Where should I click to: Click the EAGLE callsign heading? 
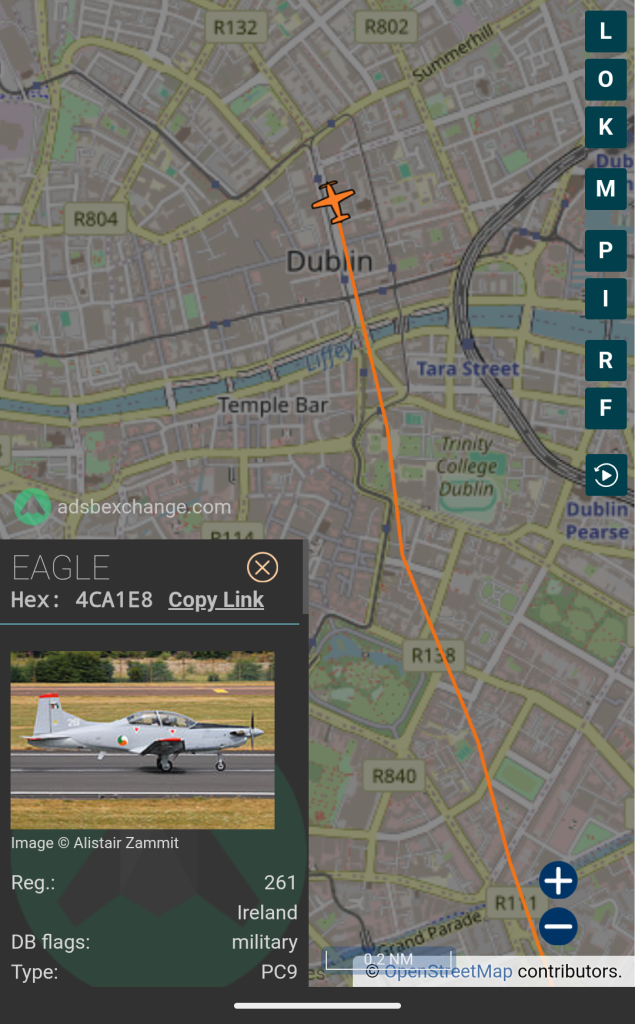coord(61,568)
